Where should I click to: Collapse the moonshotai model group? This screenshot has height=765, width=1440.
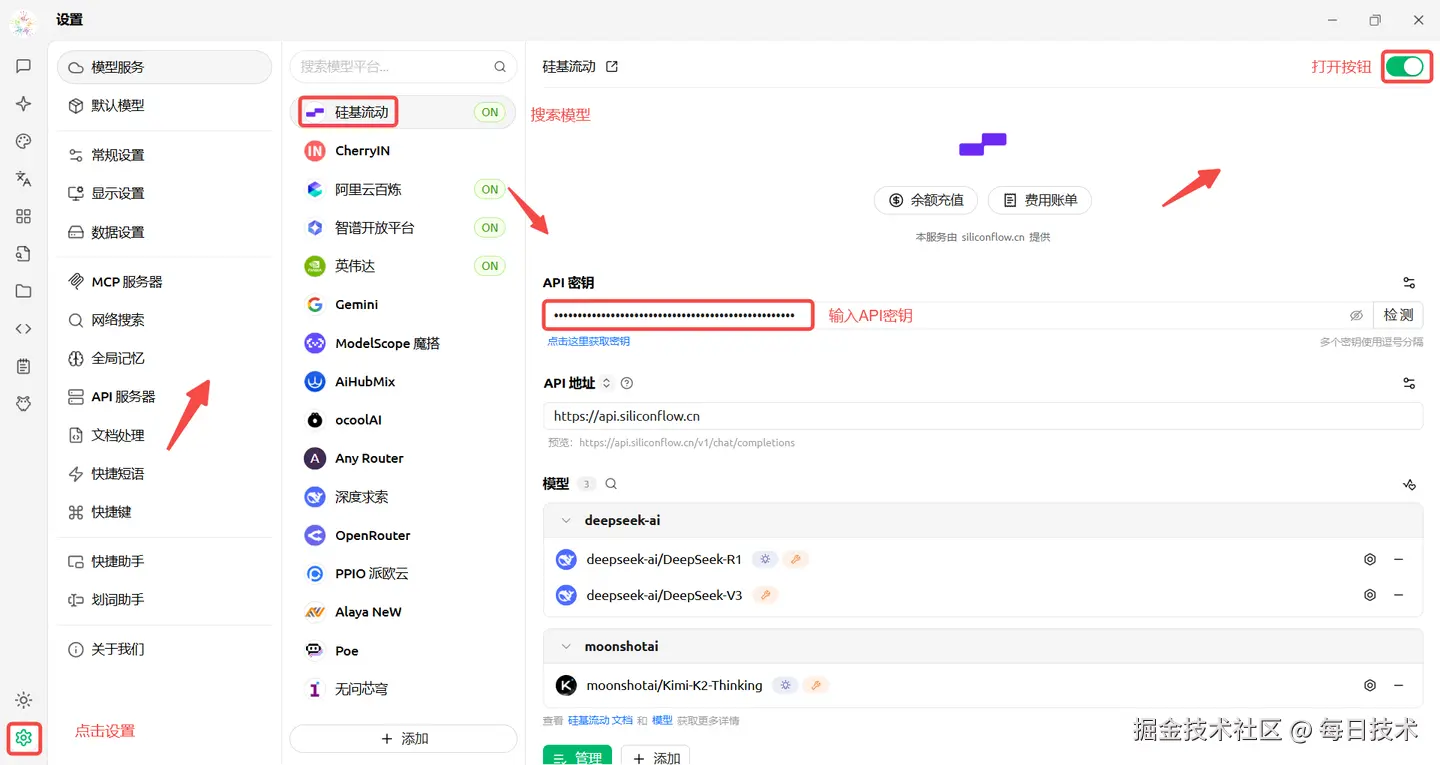pyautogui.click(x=566, y=647)
